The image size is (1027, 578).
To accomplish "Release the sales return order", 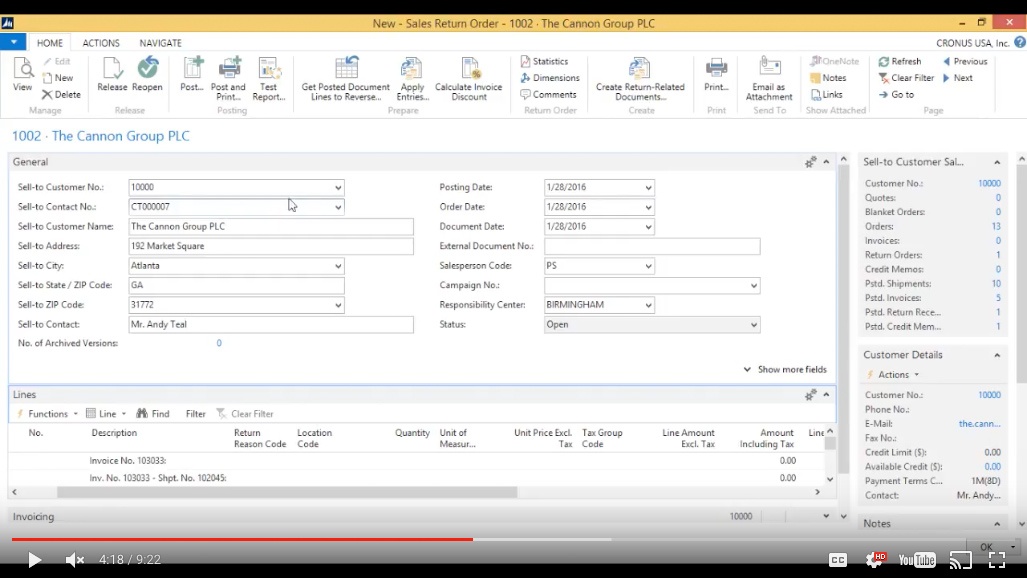I will pos(112,75).
